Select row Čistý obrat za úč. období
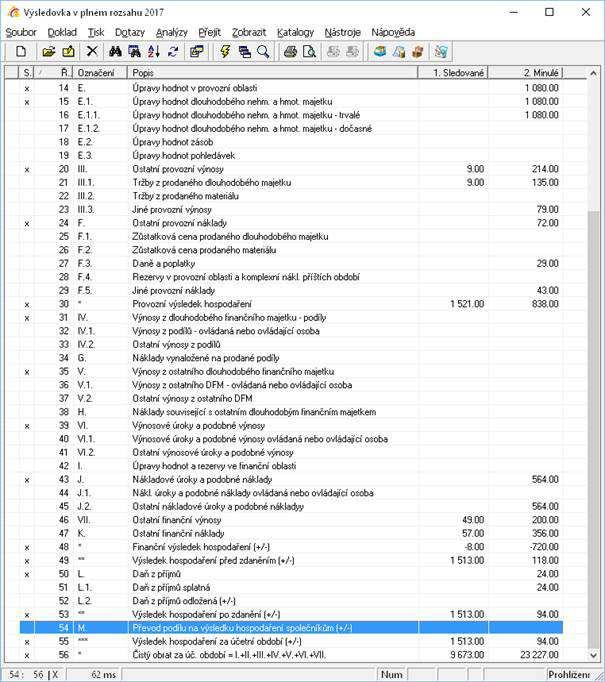Viewport: 605px width, 682px height. [x=291, y=655]
